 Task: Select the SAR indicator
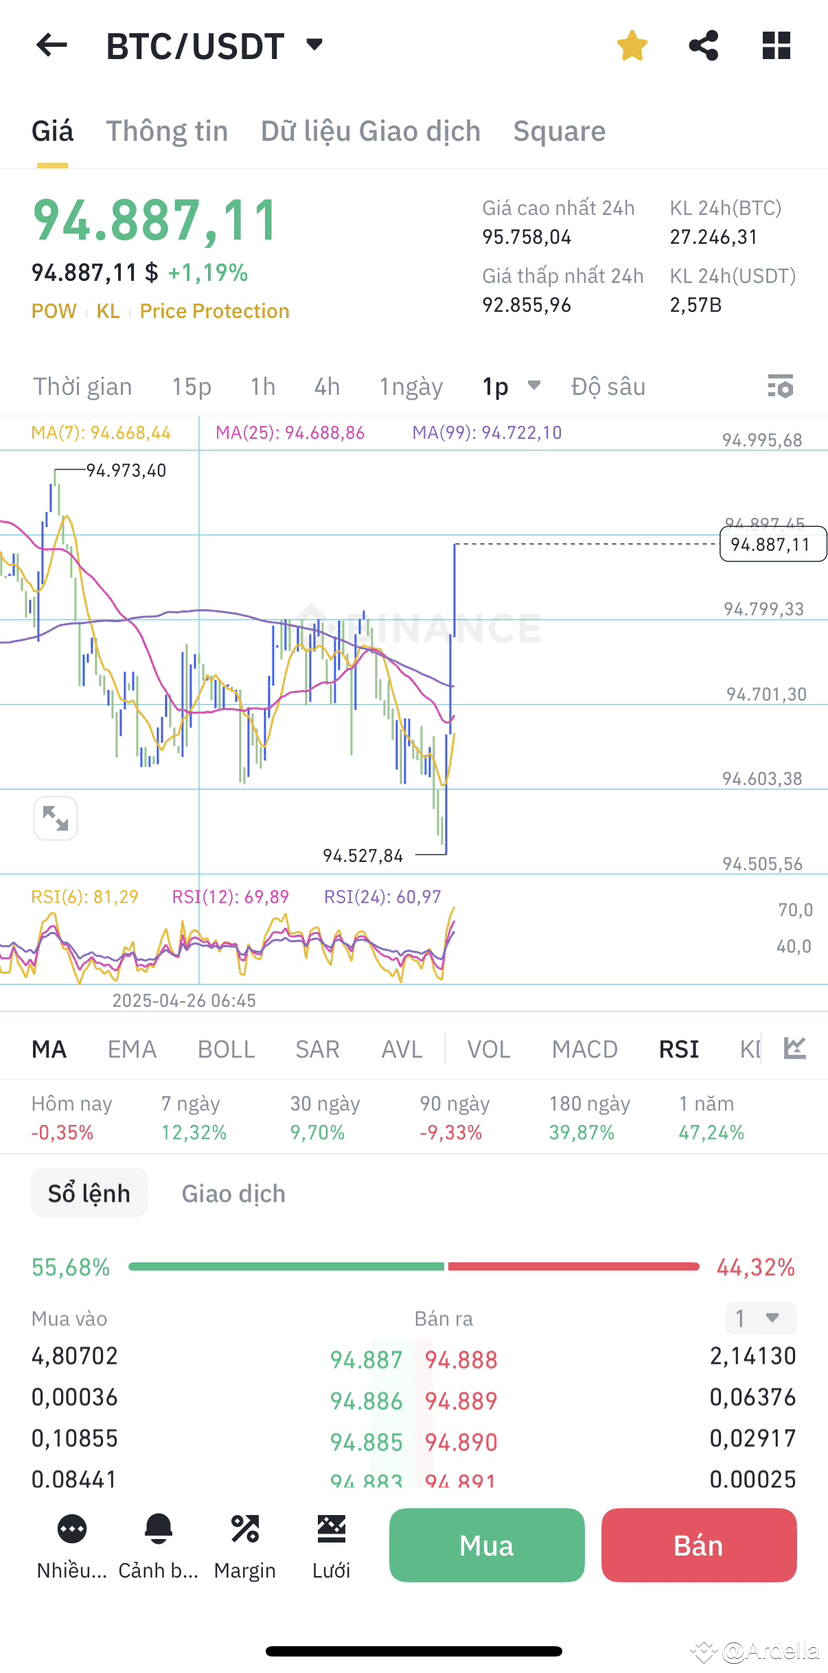click(x=317, y=1049)
